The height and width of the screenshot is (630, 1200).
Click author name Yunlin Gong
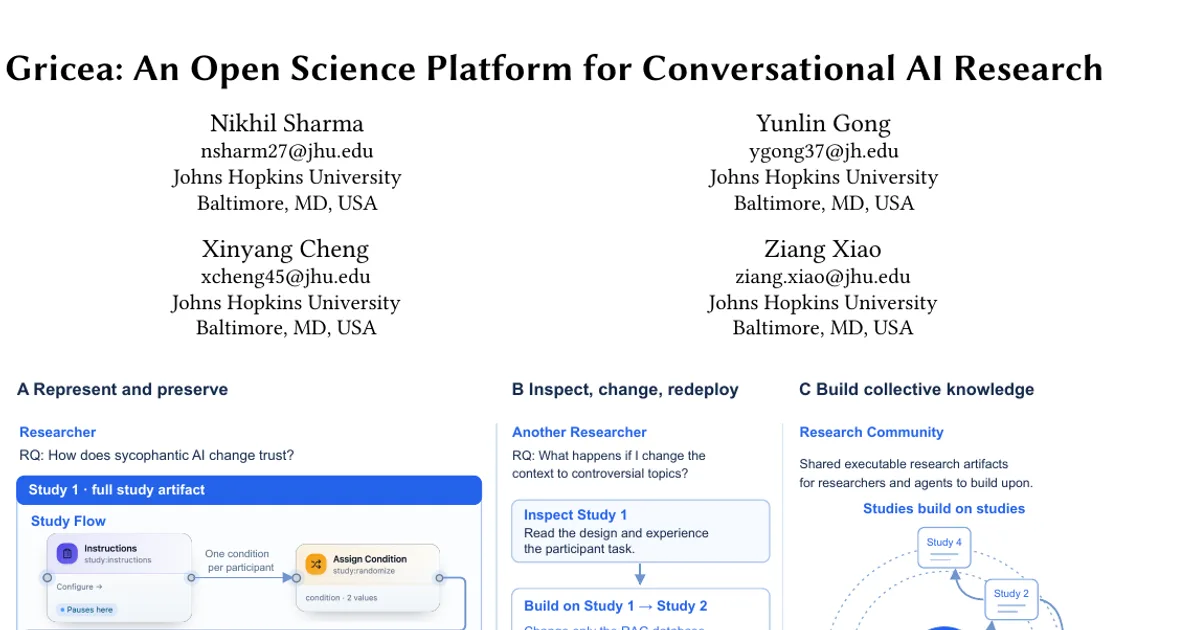(823, 124)
